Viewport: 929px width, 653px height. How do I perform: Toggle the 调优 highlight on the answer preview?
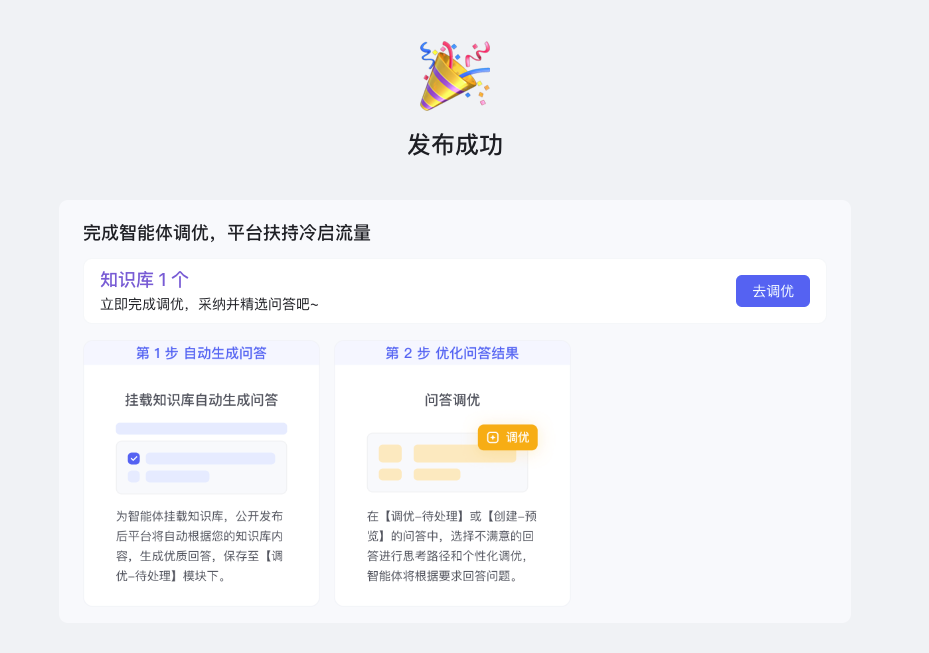coord(508,437)
